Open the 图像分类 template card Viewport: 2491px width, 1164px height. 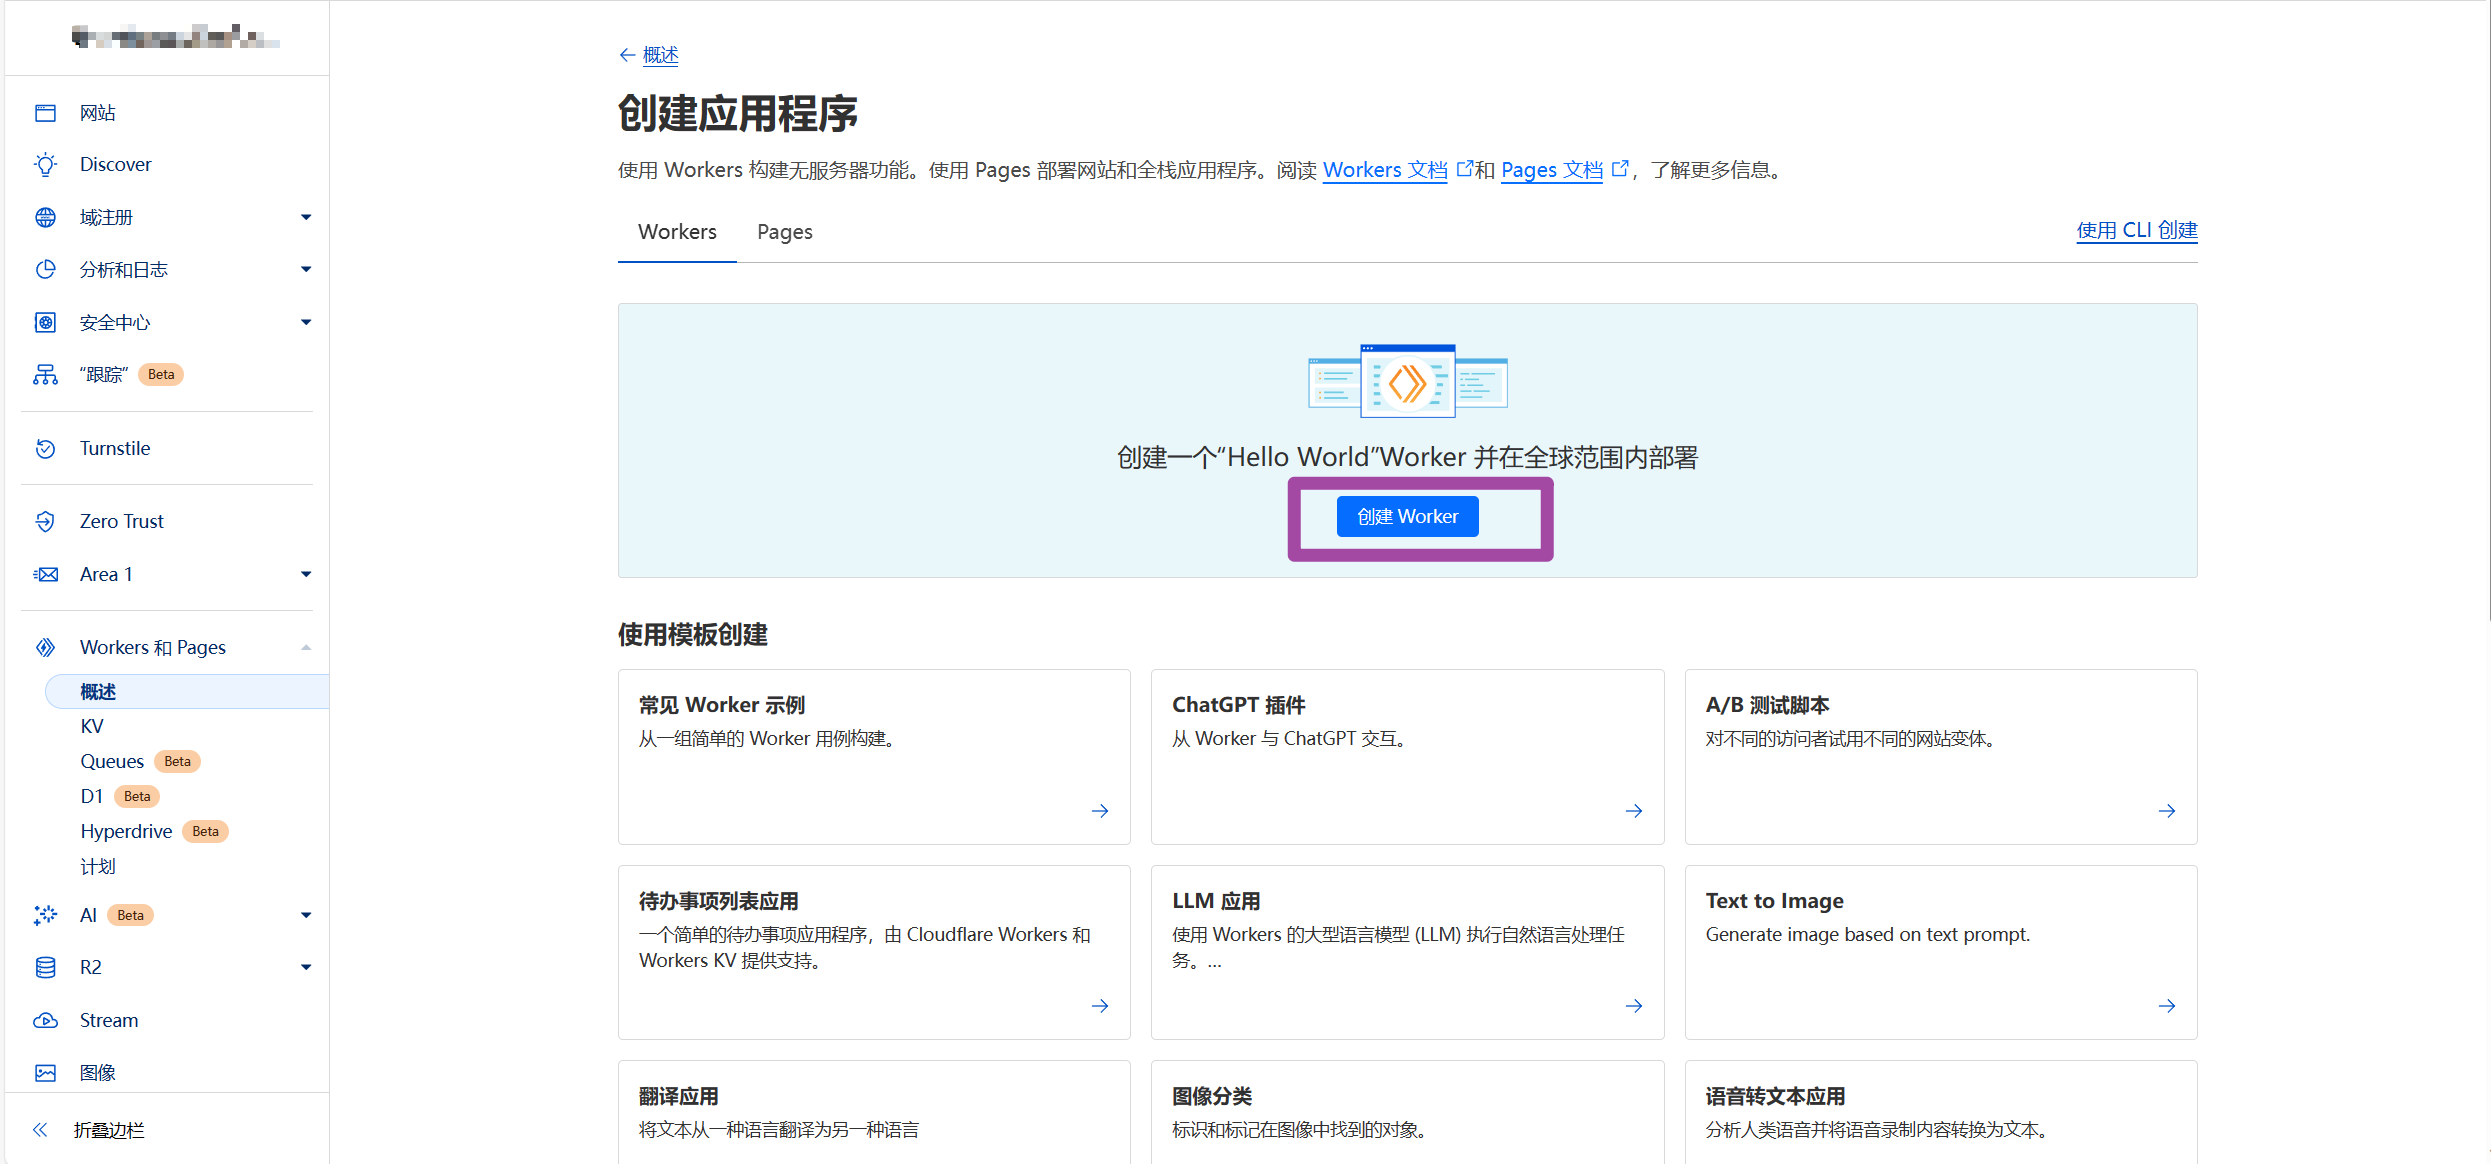point(1407,1112)
